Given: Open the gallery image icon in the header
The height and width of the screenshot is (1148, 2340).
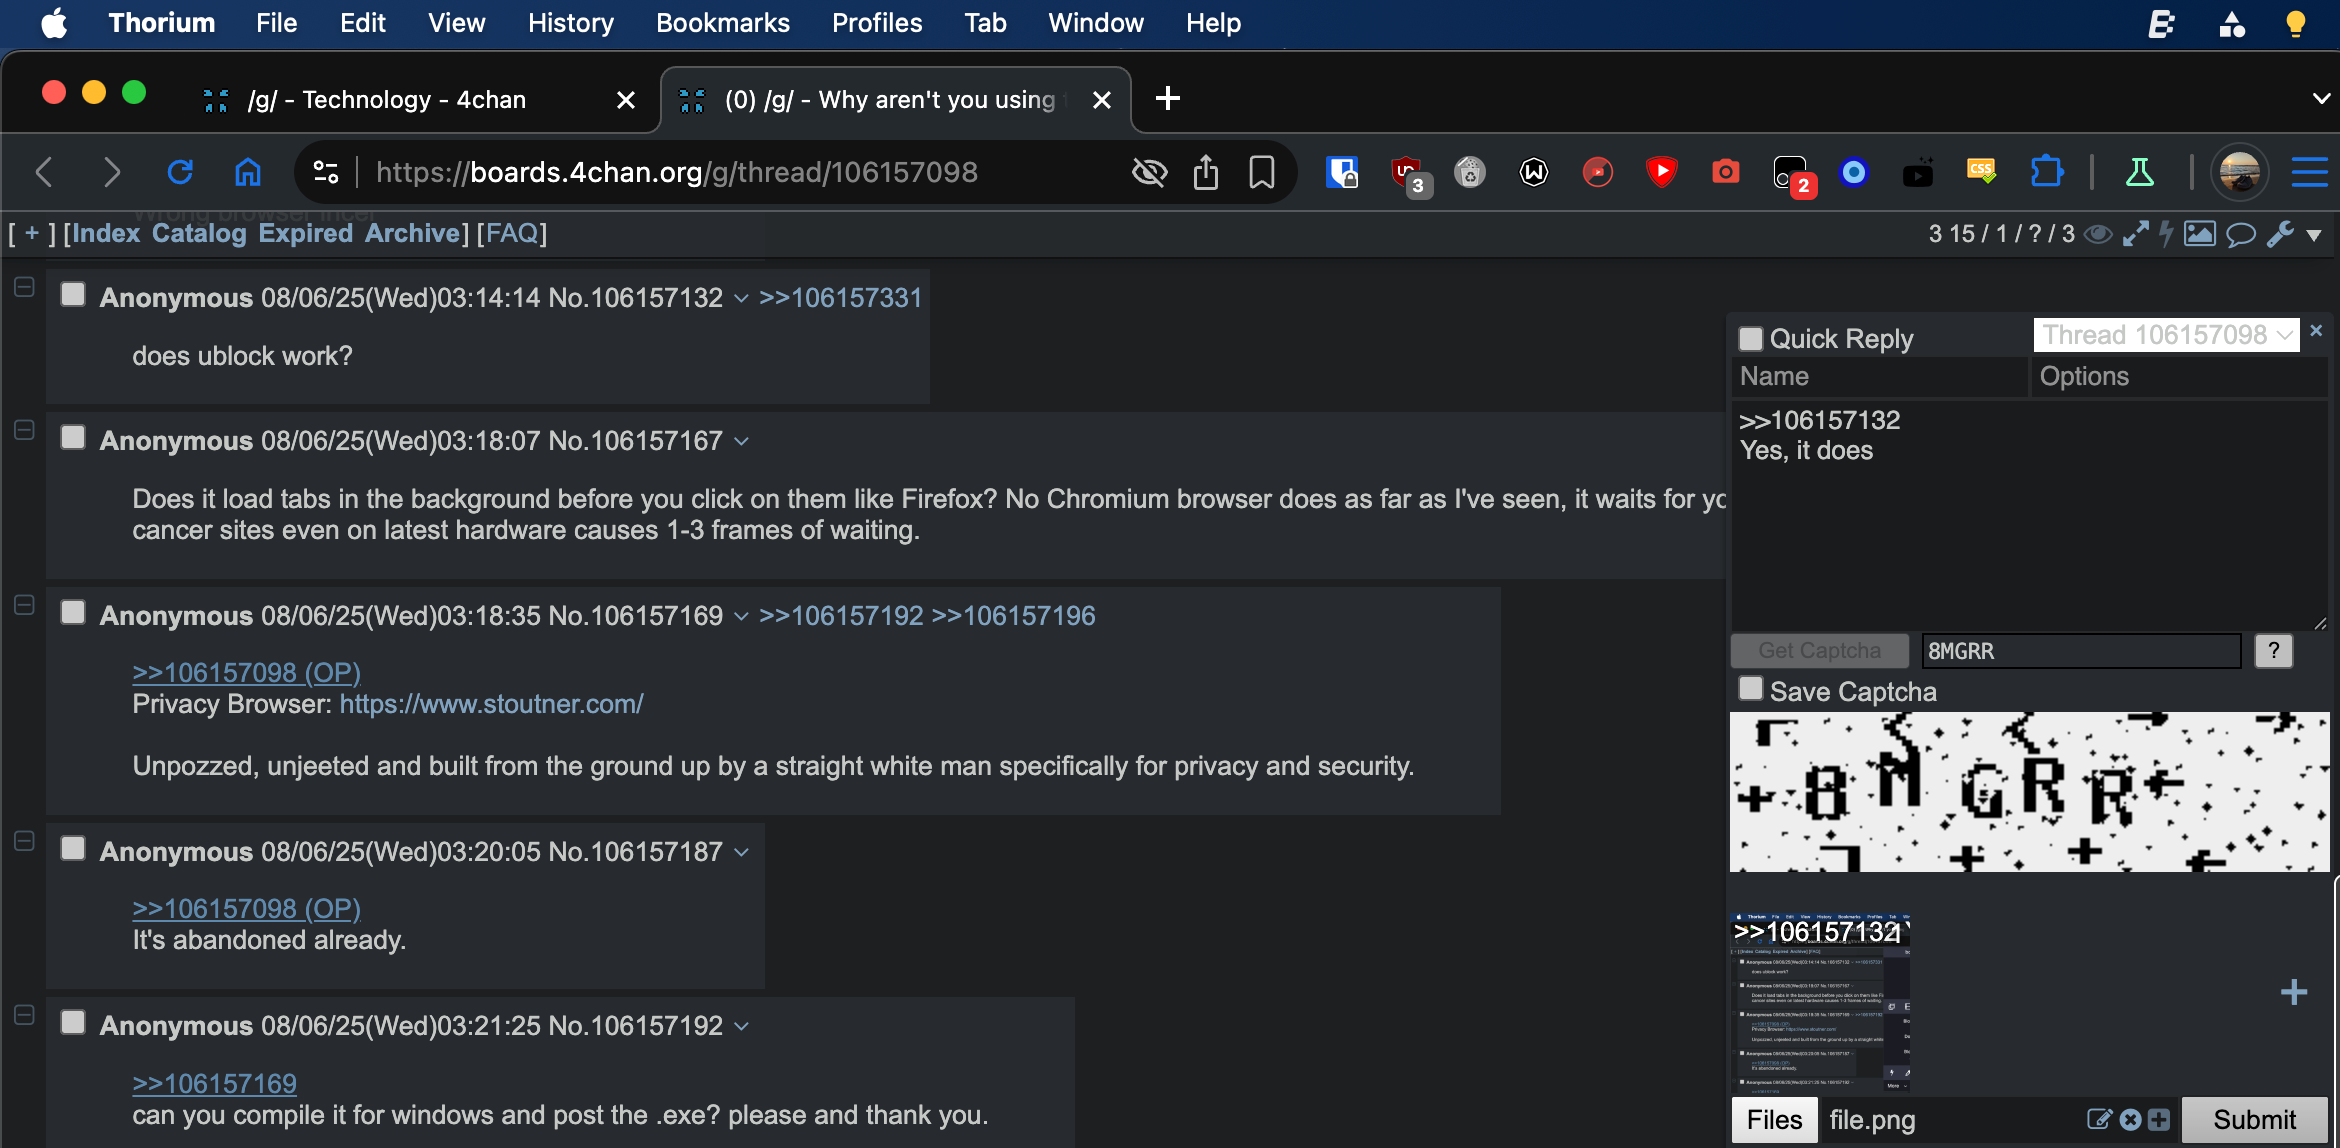Looking at the screenshot, I should click(2199, 234).
